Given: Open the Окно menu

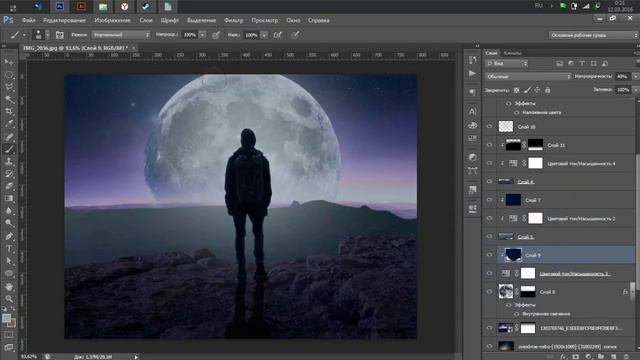Looking at the screenshot, I should (x=293, y=20).
